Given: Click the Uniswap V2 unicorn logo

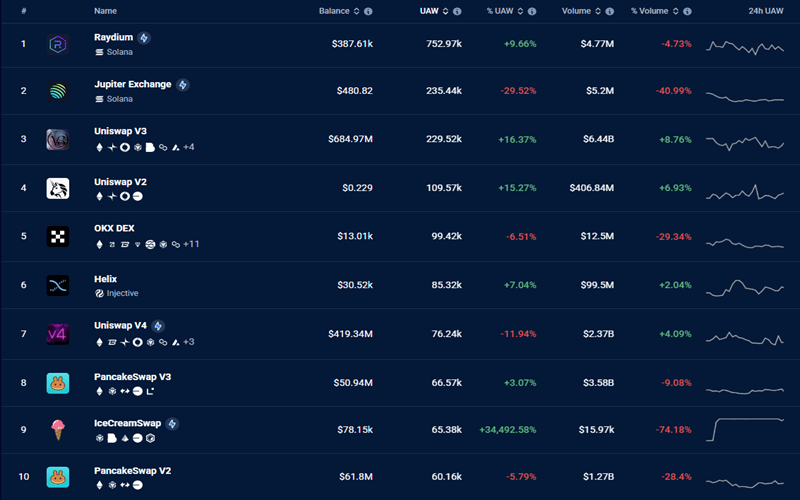Looking at the screenshot, I should coord(58,188).
